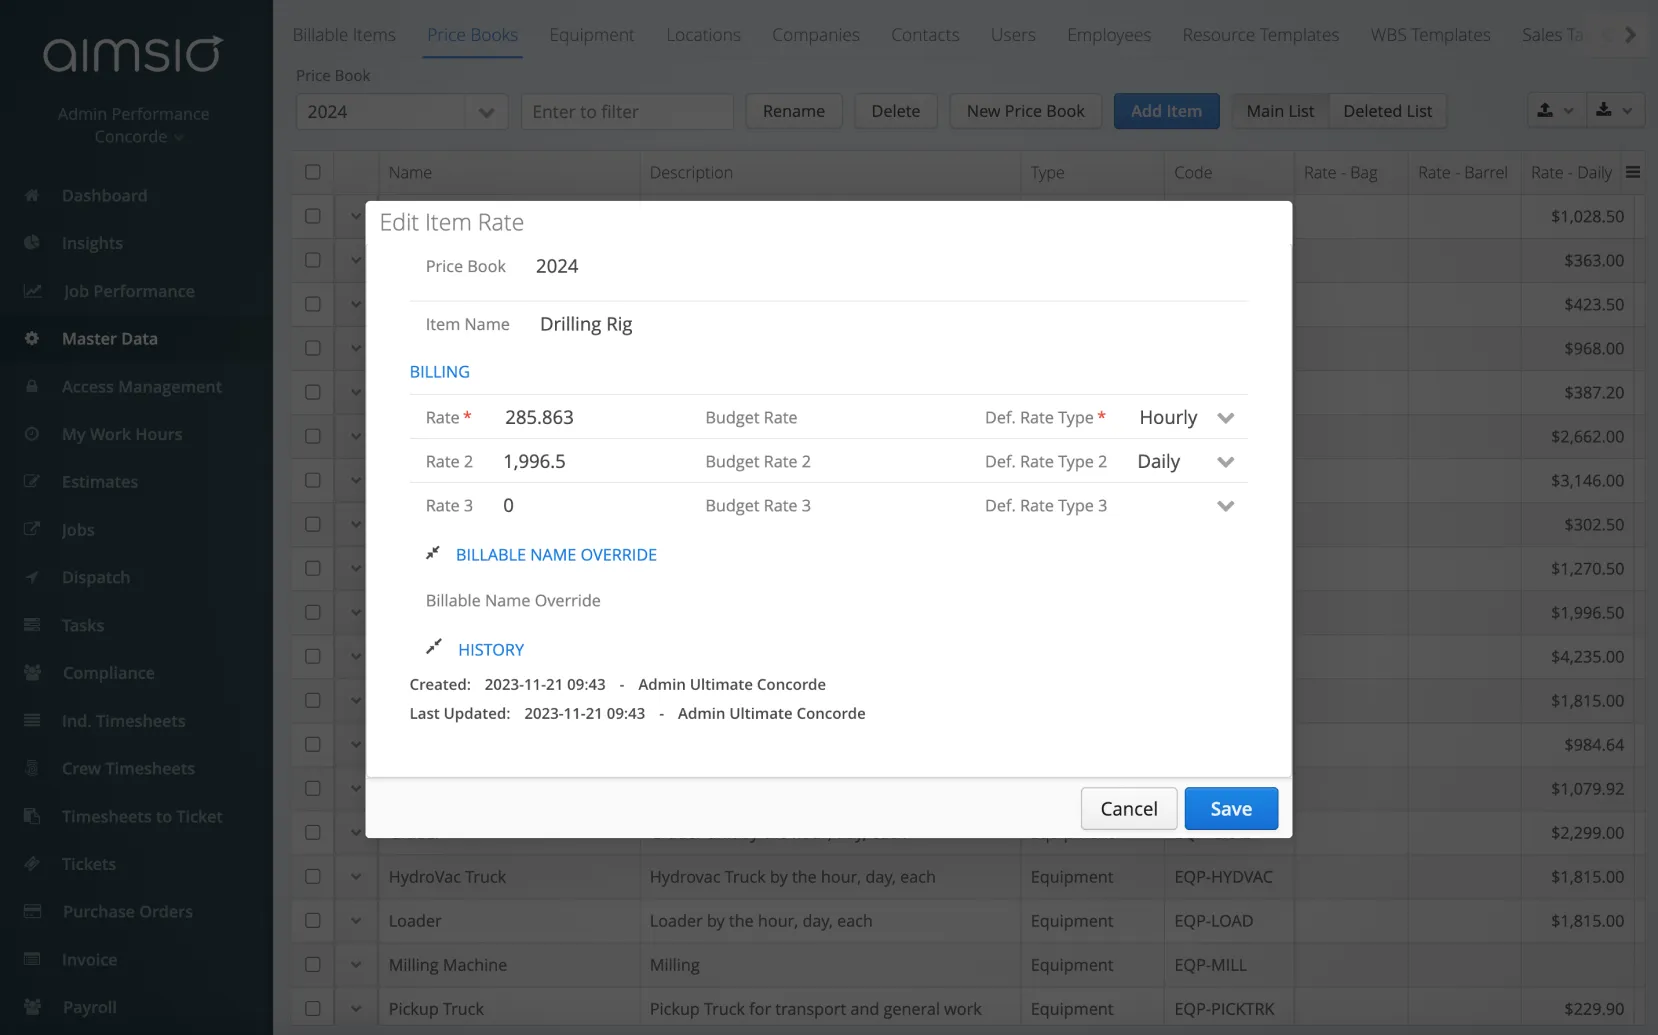Image resolution: width=1658 pixels, height=1035 pixels.
Task: Click the Master Data gear icon
Action: (x=32, y=339)
